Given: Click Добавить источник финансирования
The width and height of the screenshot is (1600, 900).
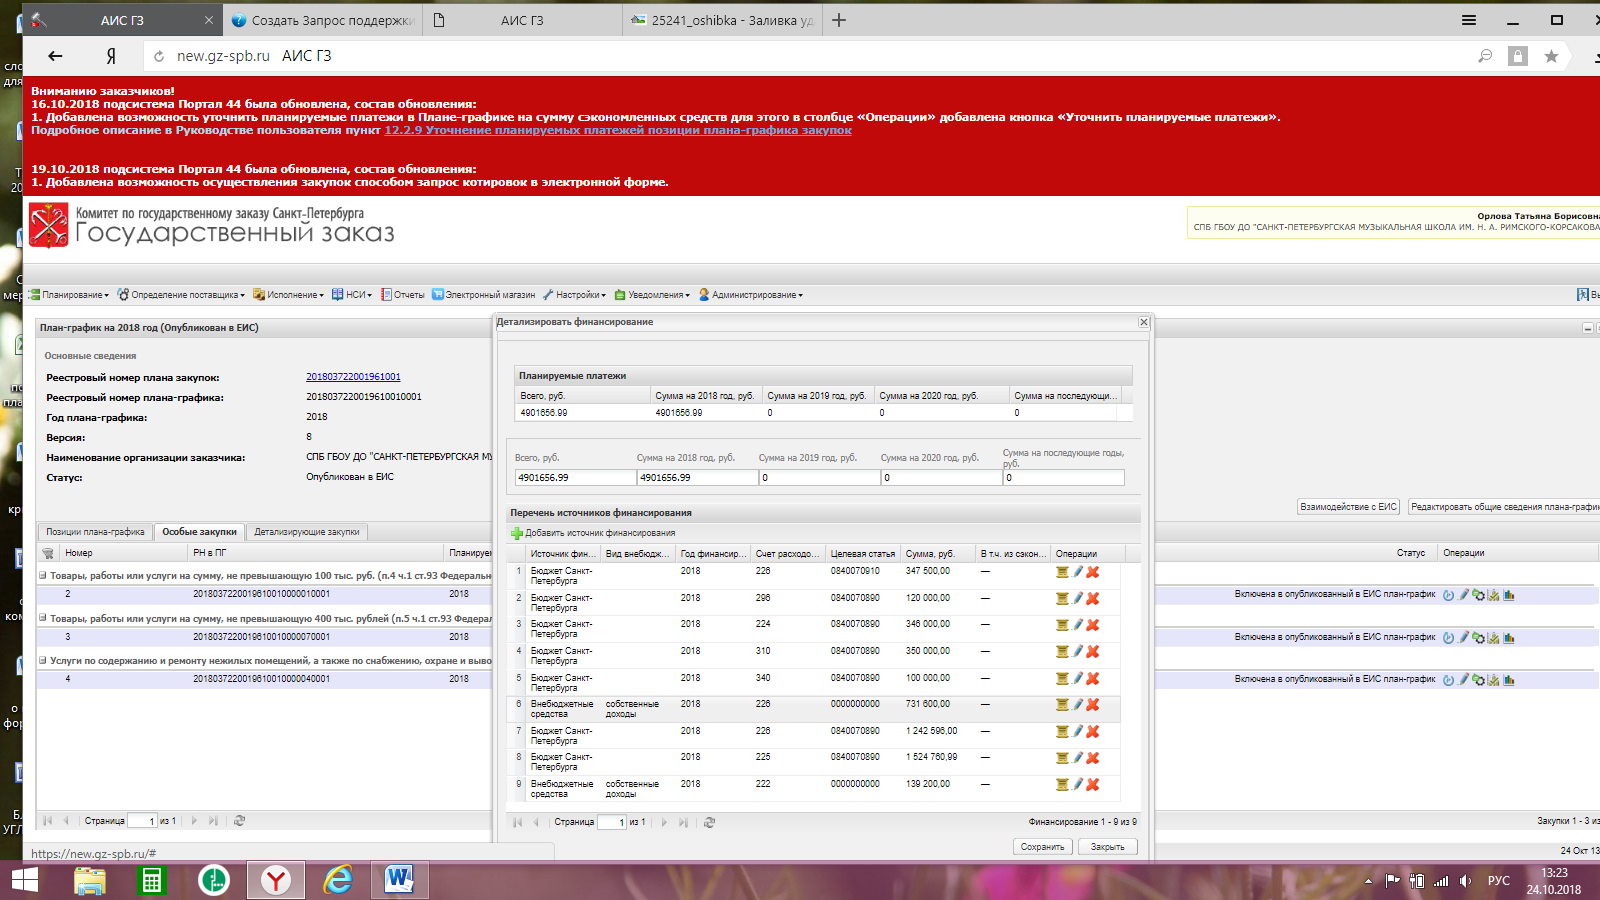Looking at the screenshot, I should (x=593, y=533).
